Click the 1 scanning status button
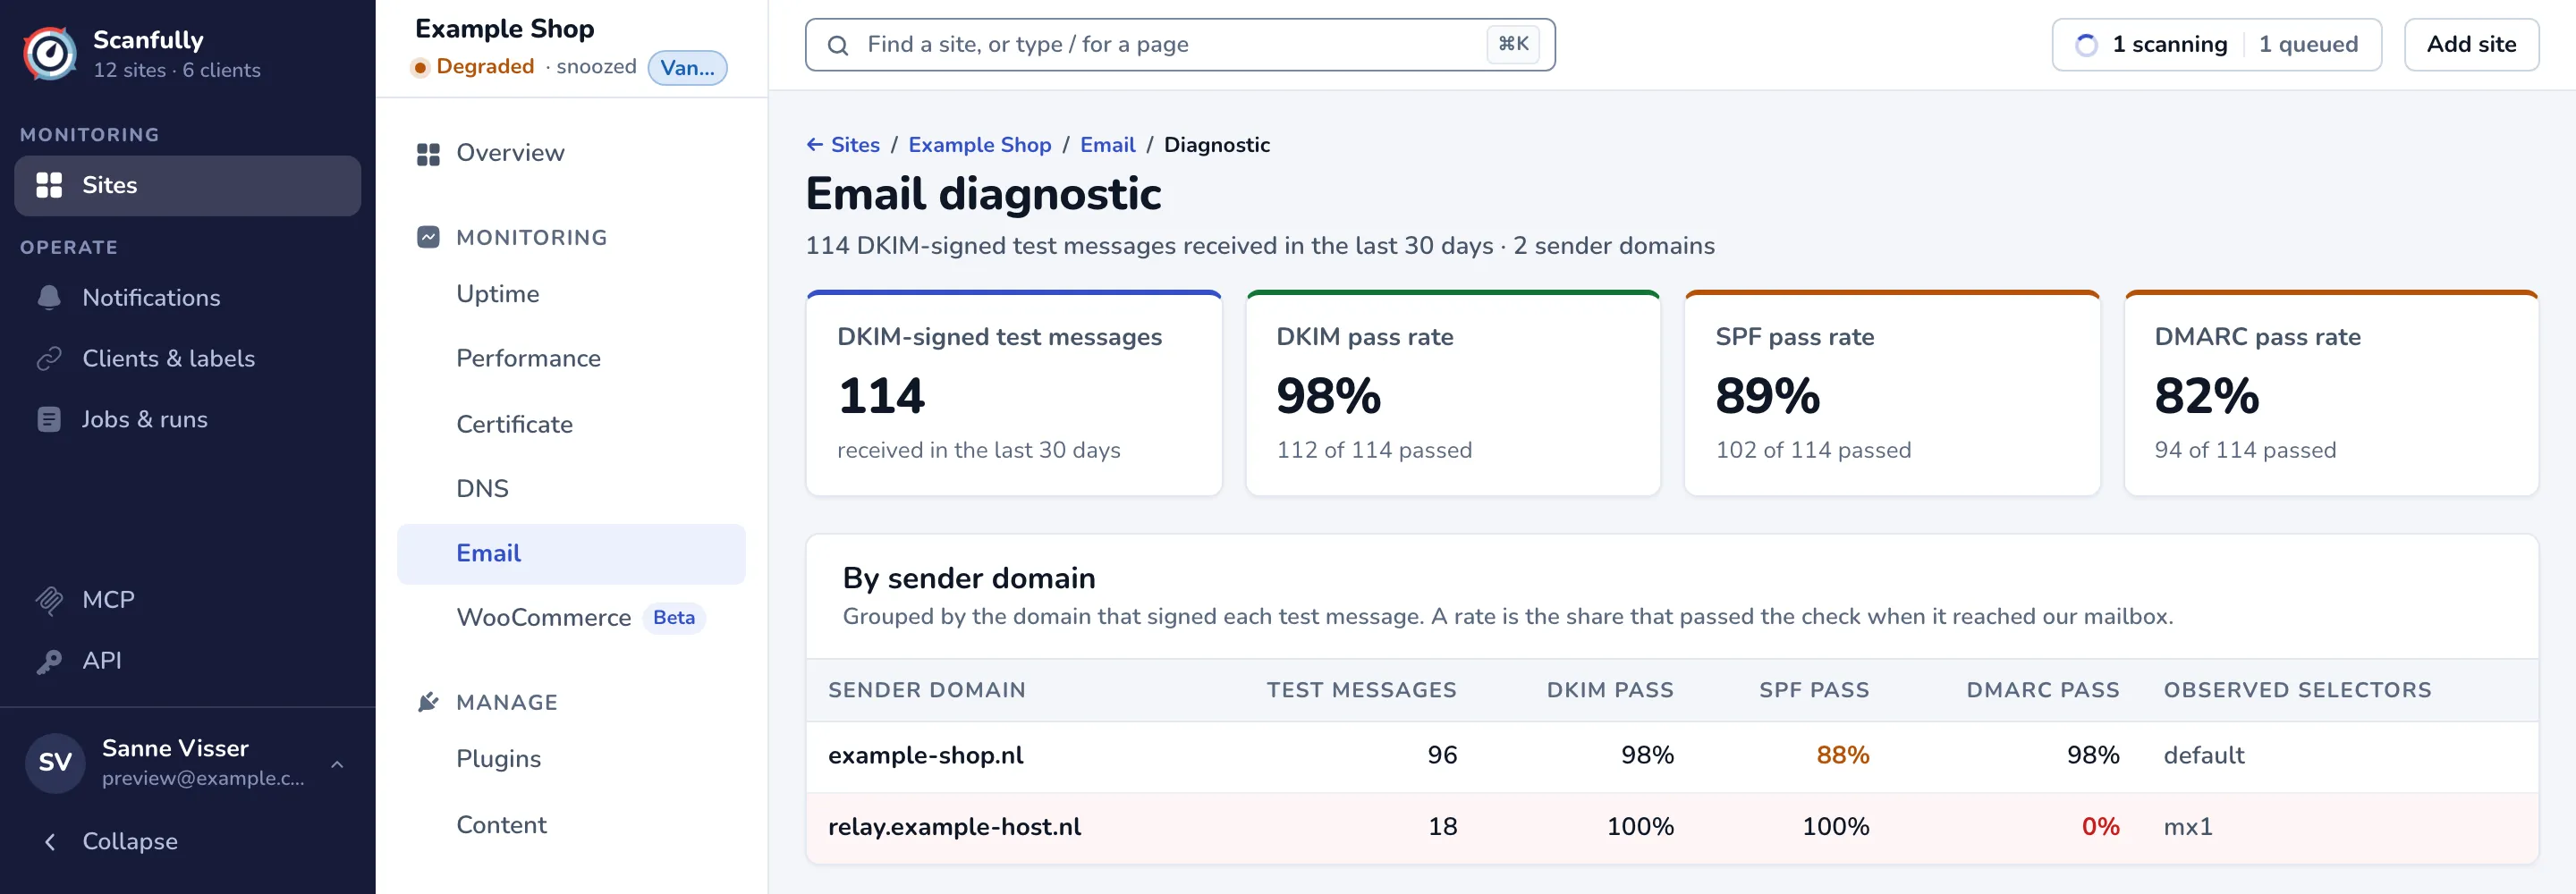The width and height of the screenshot is (2576, 894). (2151, 45)
